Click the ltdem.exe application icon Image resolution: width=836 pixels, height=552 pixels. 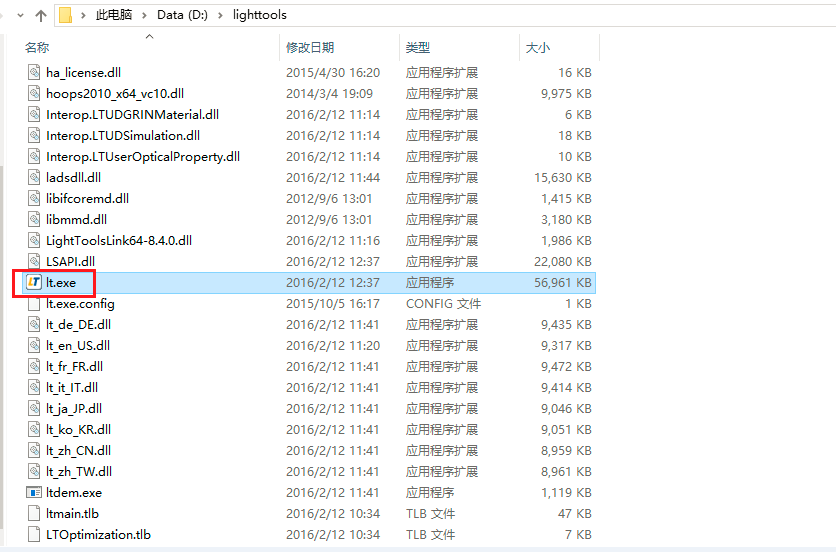34,492
